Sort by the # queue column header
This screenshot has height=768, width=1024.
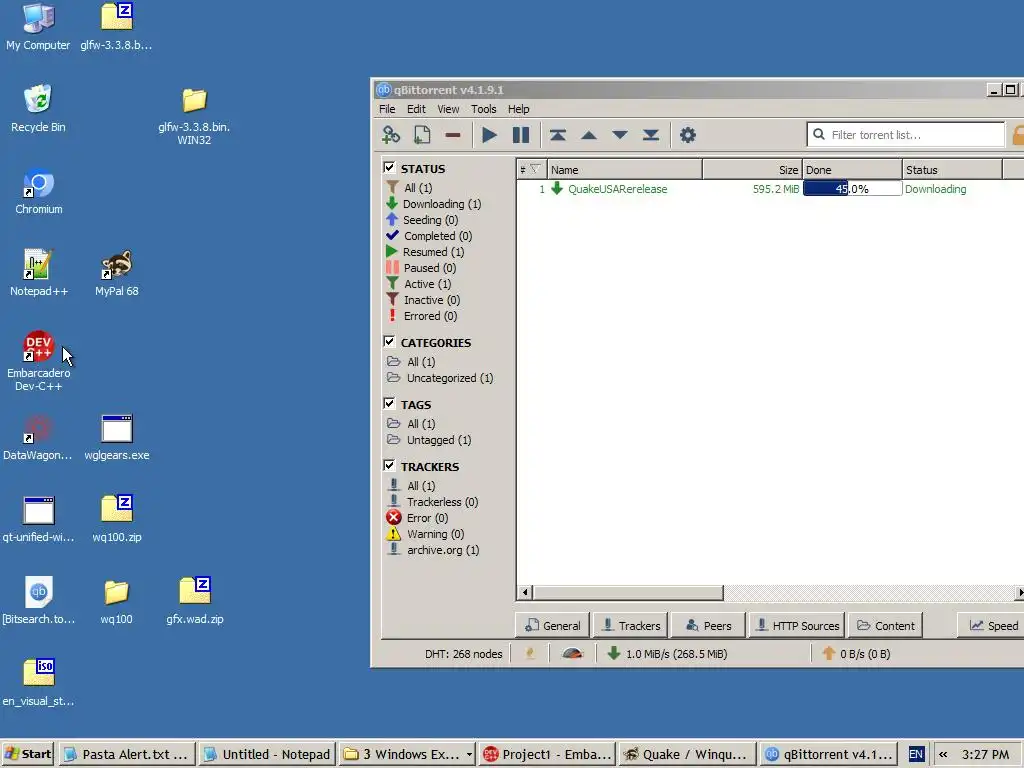click(x=531, y=170)
